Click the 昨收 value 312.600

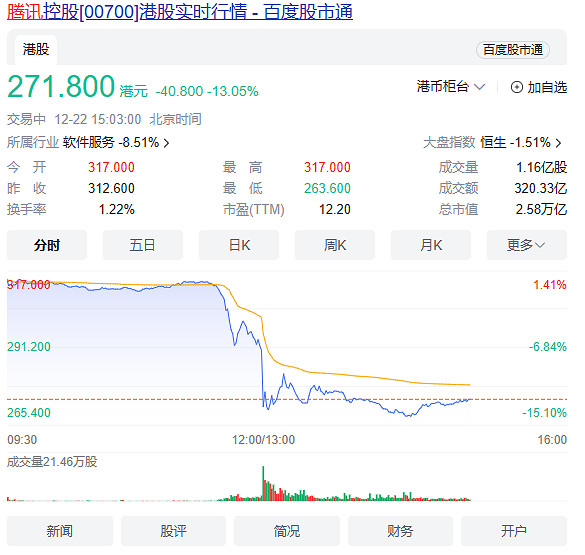[111, 188]
